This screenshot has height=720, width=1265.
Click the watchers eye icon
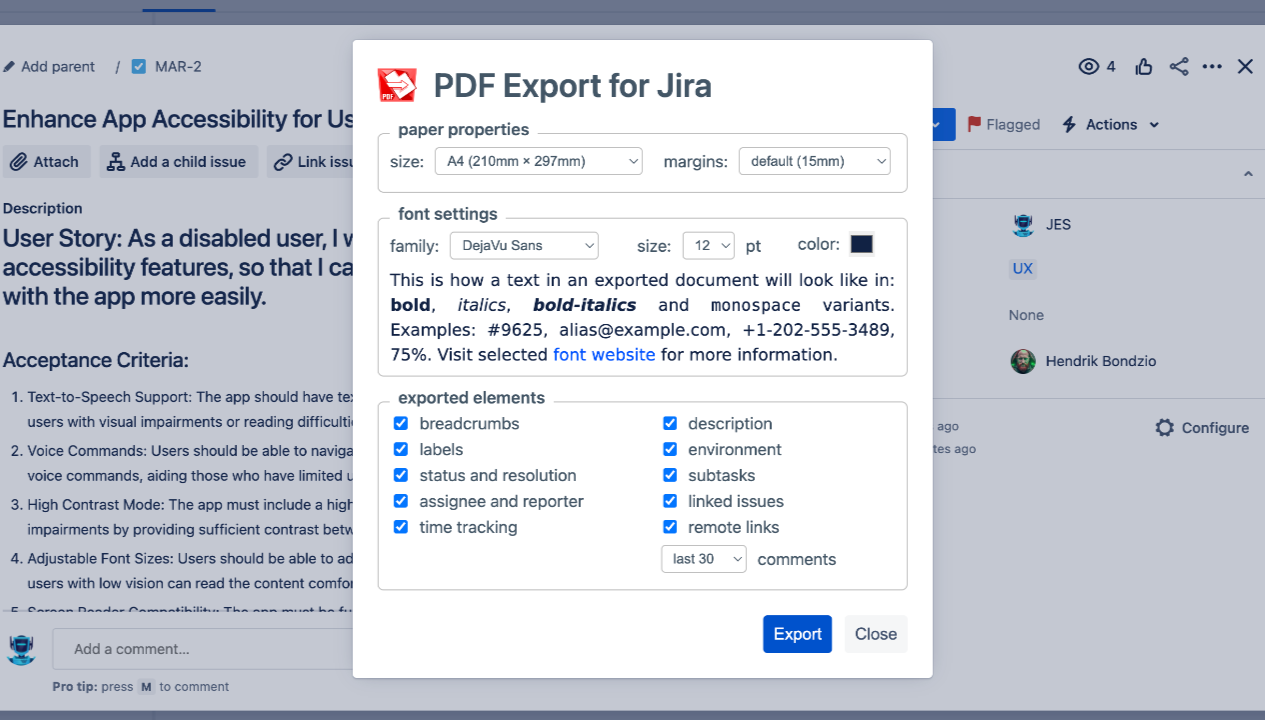(1089, 67)
